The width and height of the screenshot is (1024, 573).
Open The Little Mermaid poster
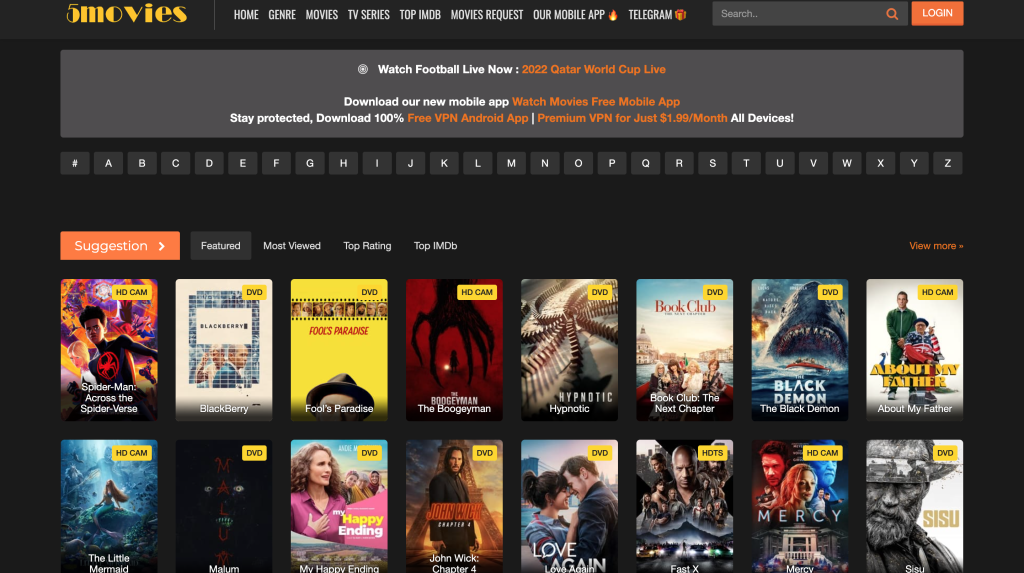coord(109,506)
